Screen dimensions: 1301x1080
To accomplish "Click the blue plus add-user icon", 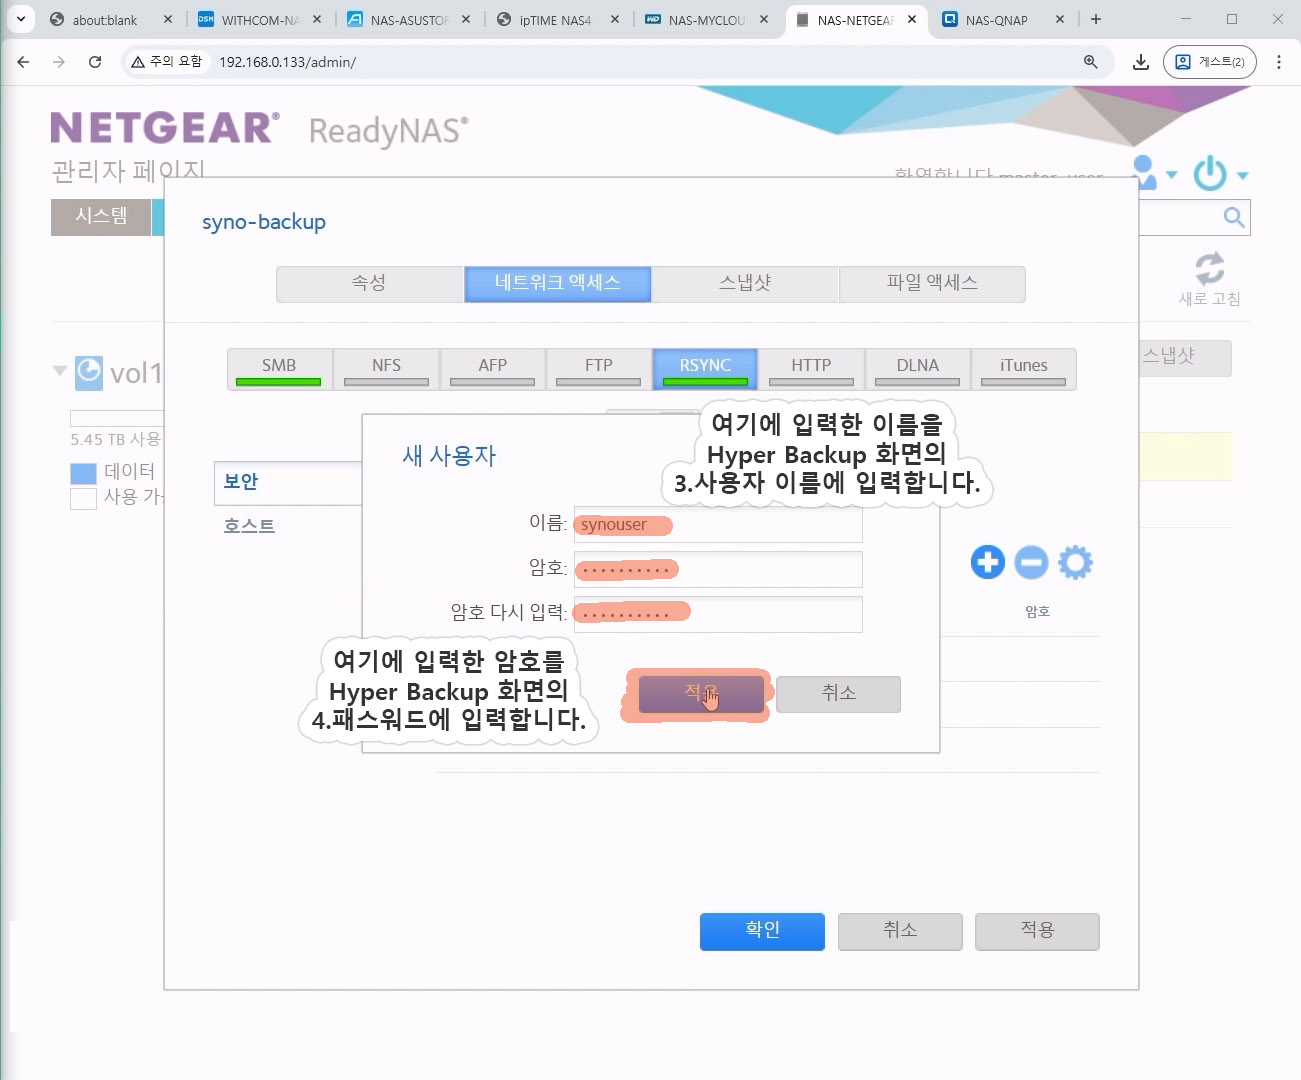I will 987,562.
